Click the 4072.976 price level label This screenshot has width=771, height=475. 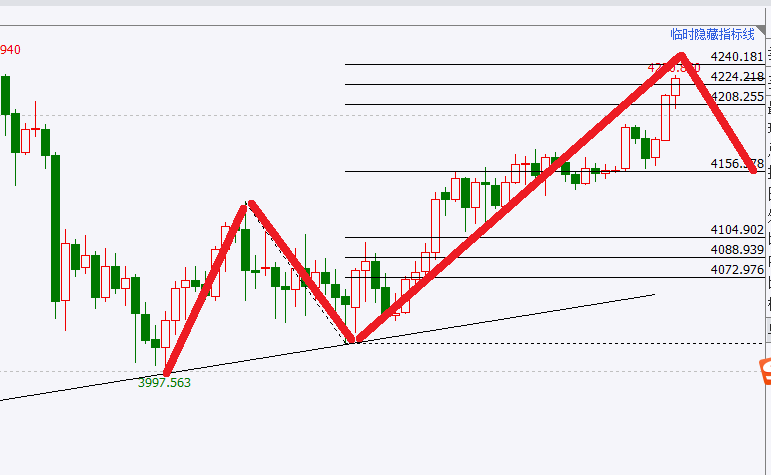[737, 270]
